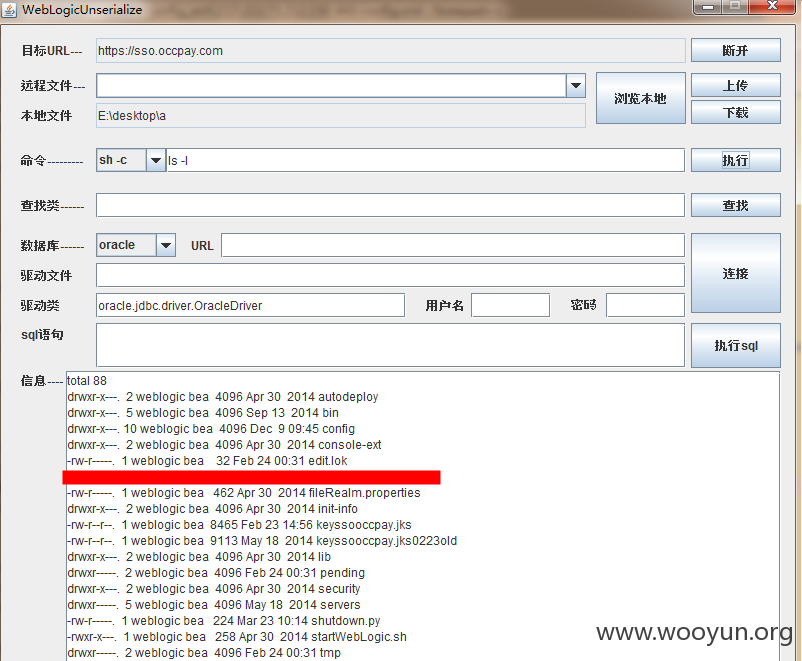Click the 查找 search button
The width and height of the screenshot is (802, 661).
[736, 205]
